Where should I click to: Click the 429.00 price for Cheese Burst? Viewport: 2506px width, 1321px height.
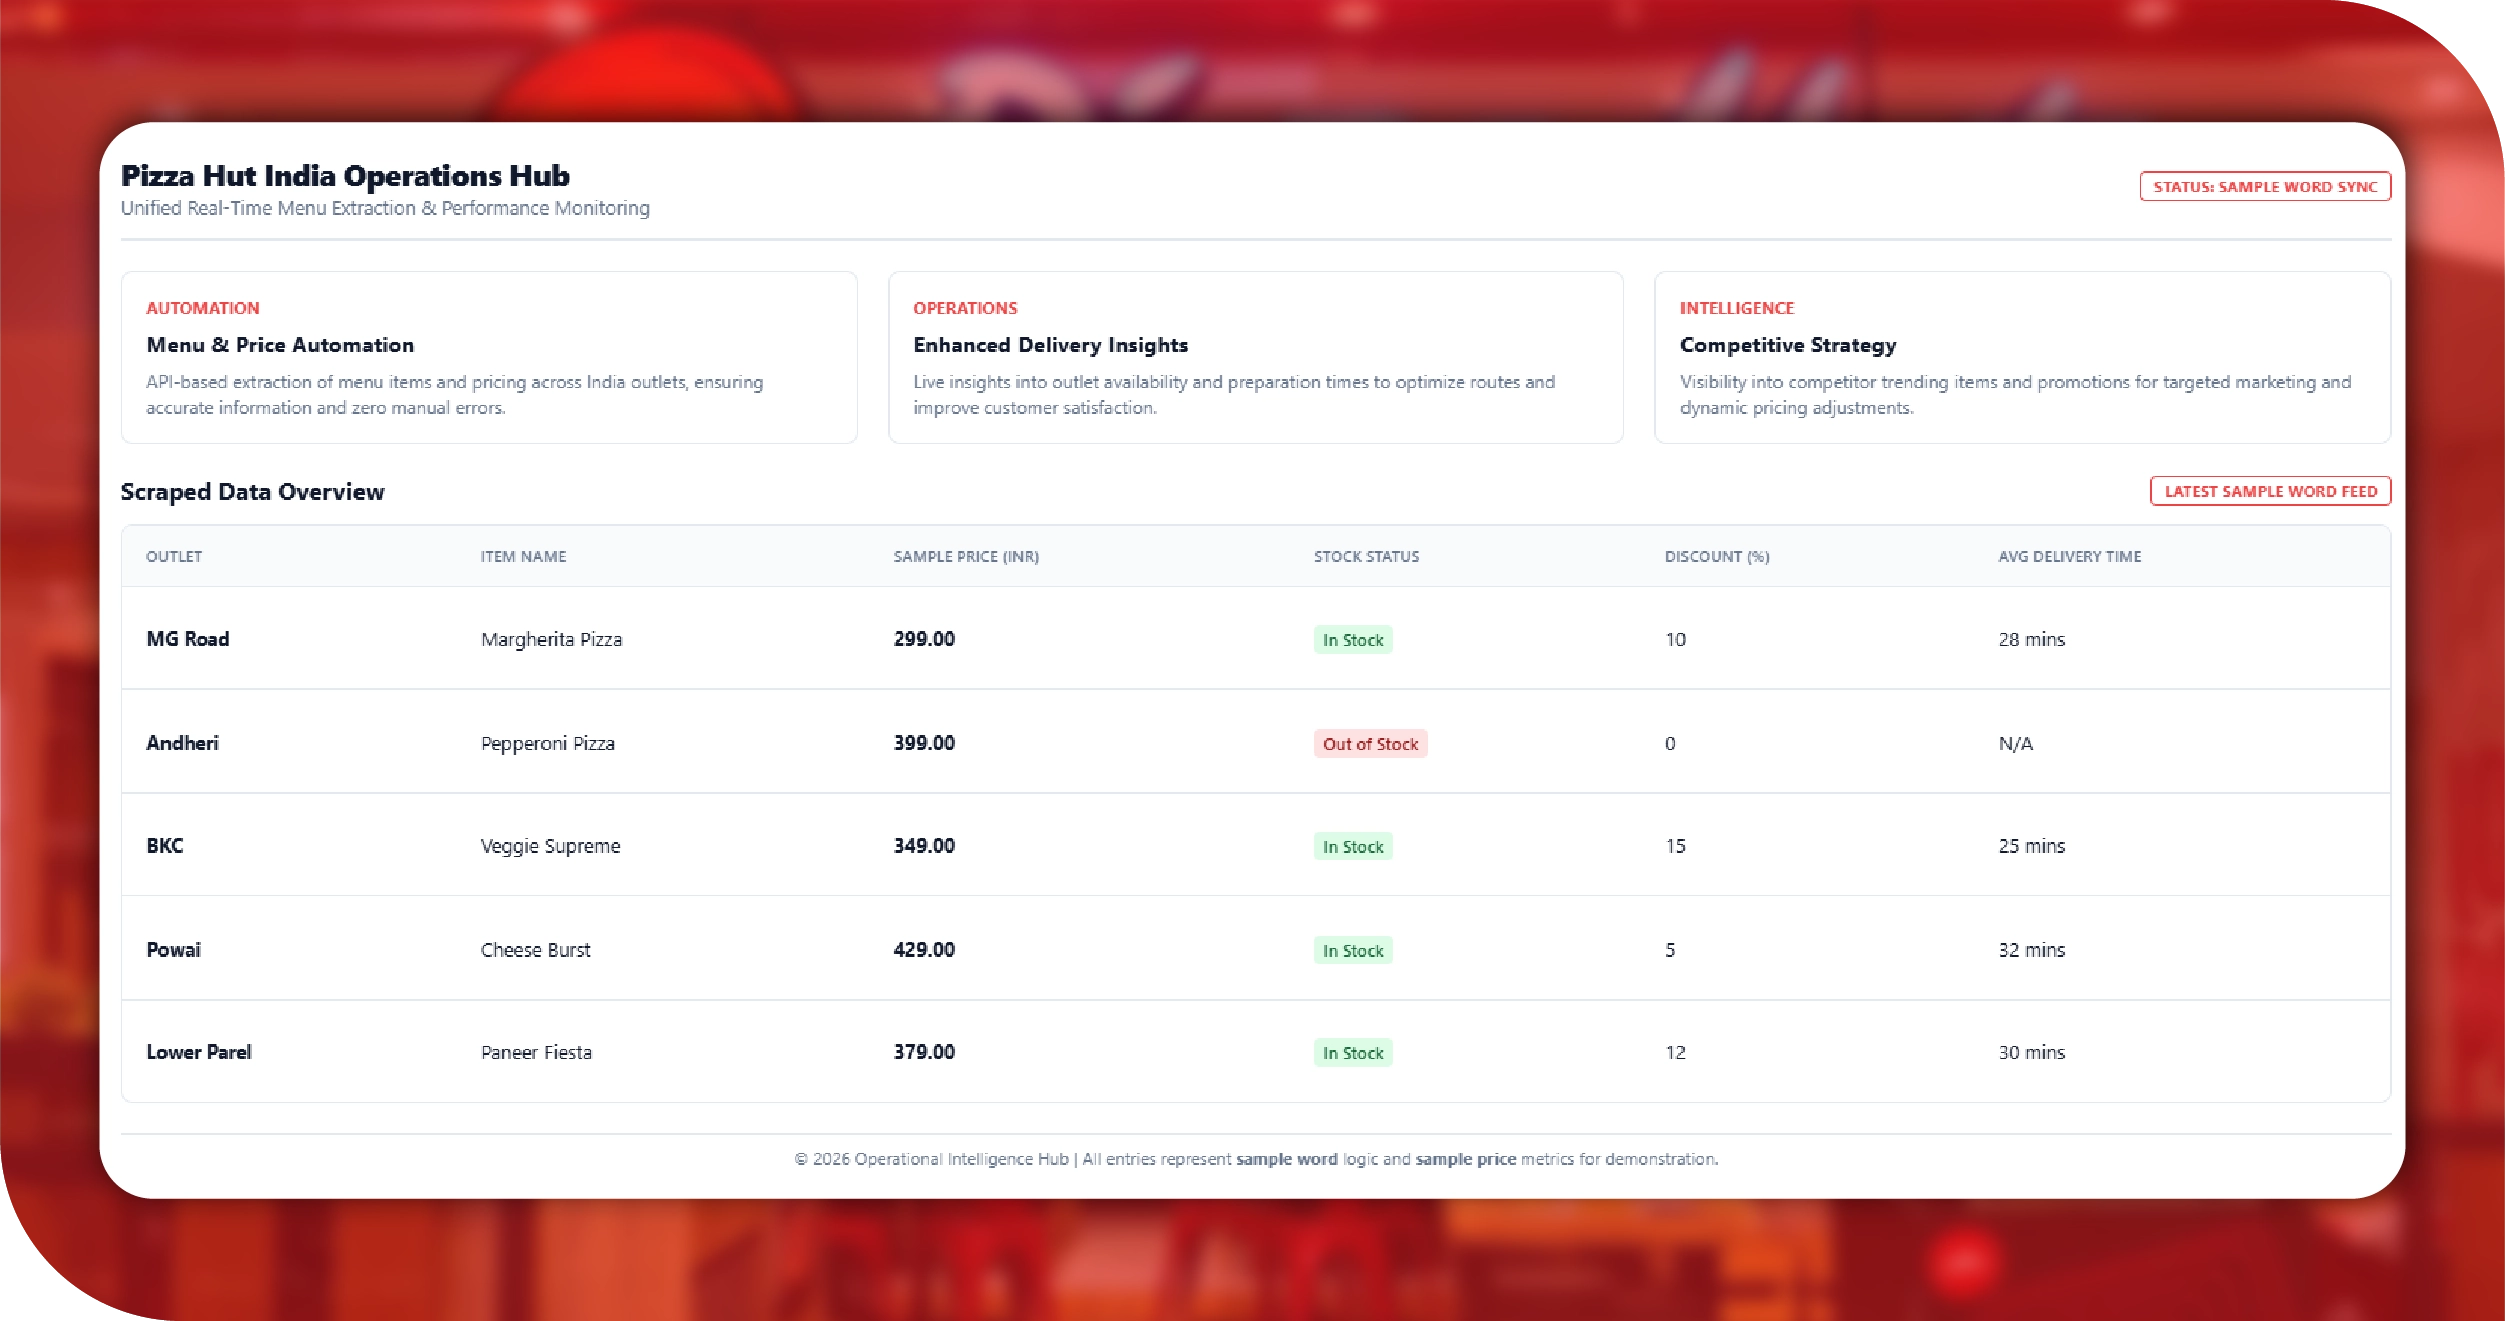click(923, 950)
